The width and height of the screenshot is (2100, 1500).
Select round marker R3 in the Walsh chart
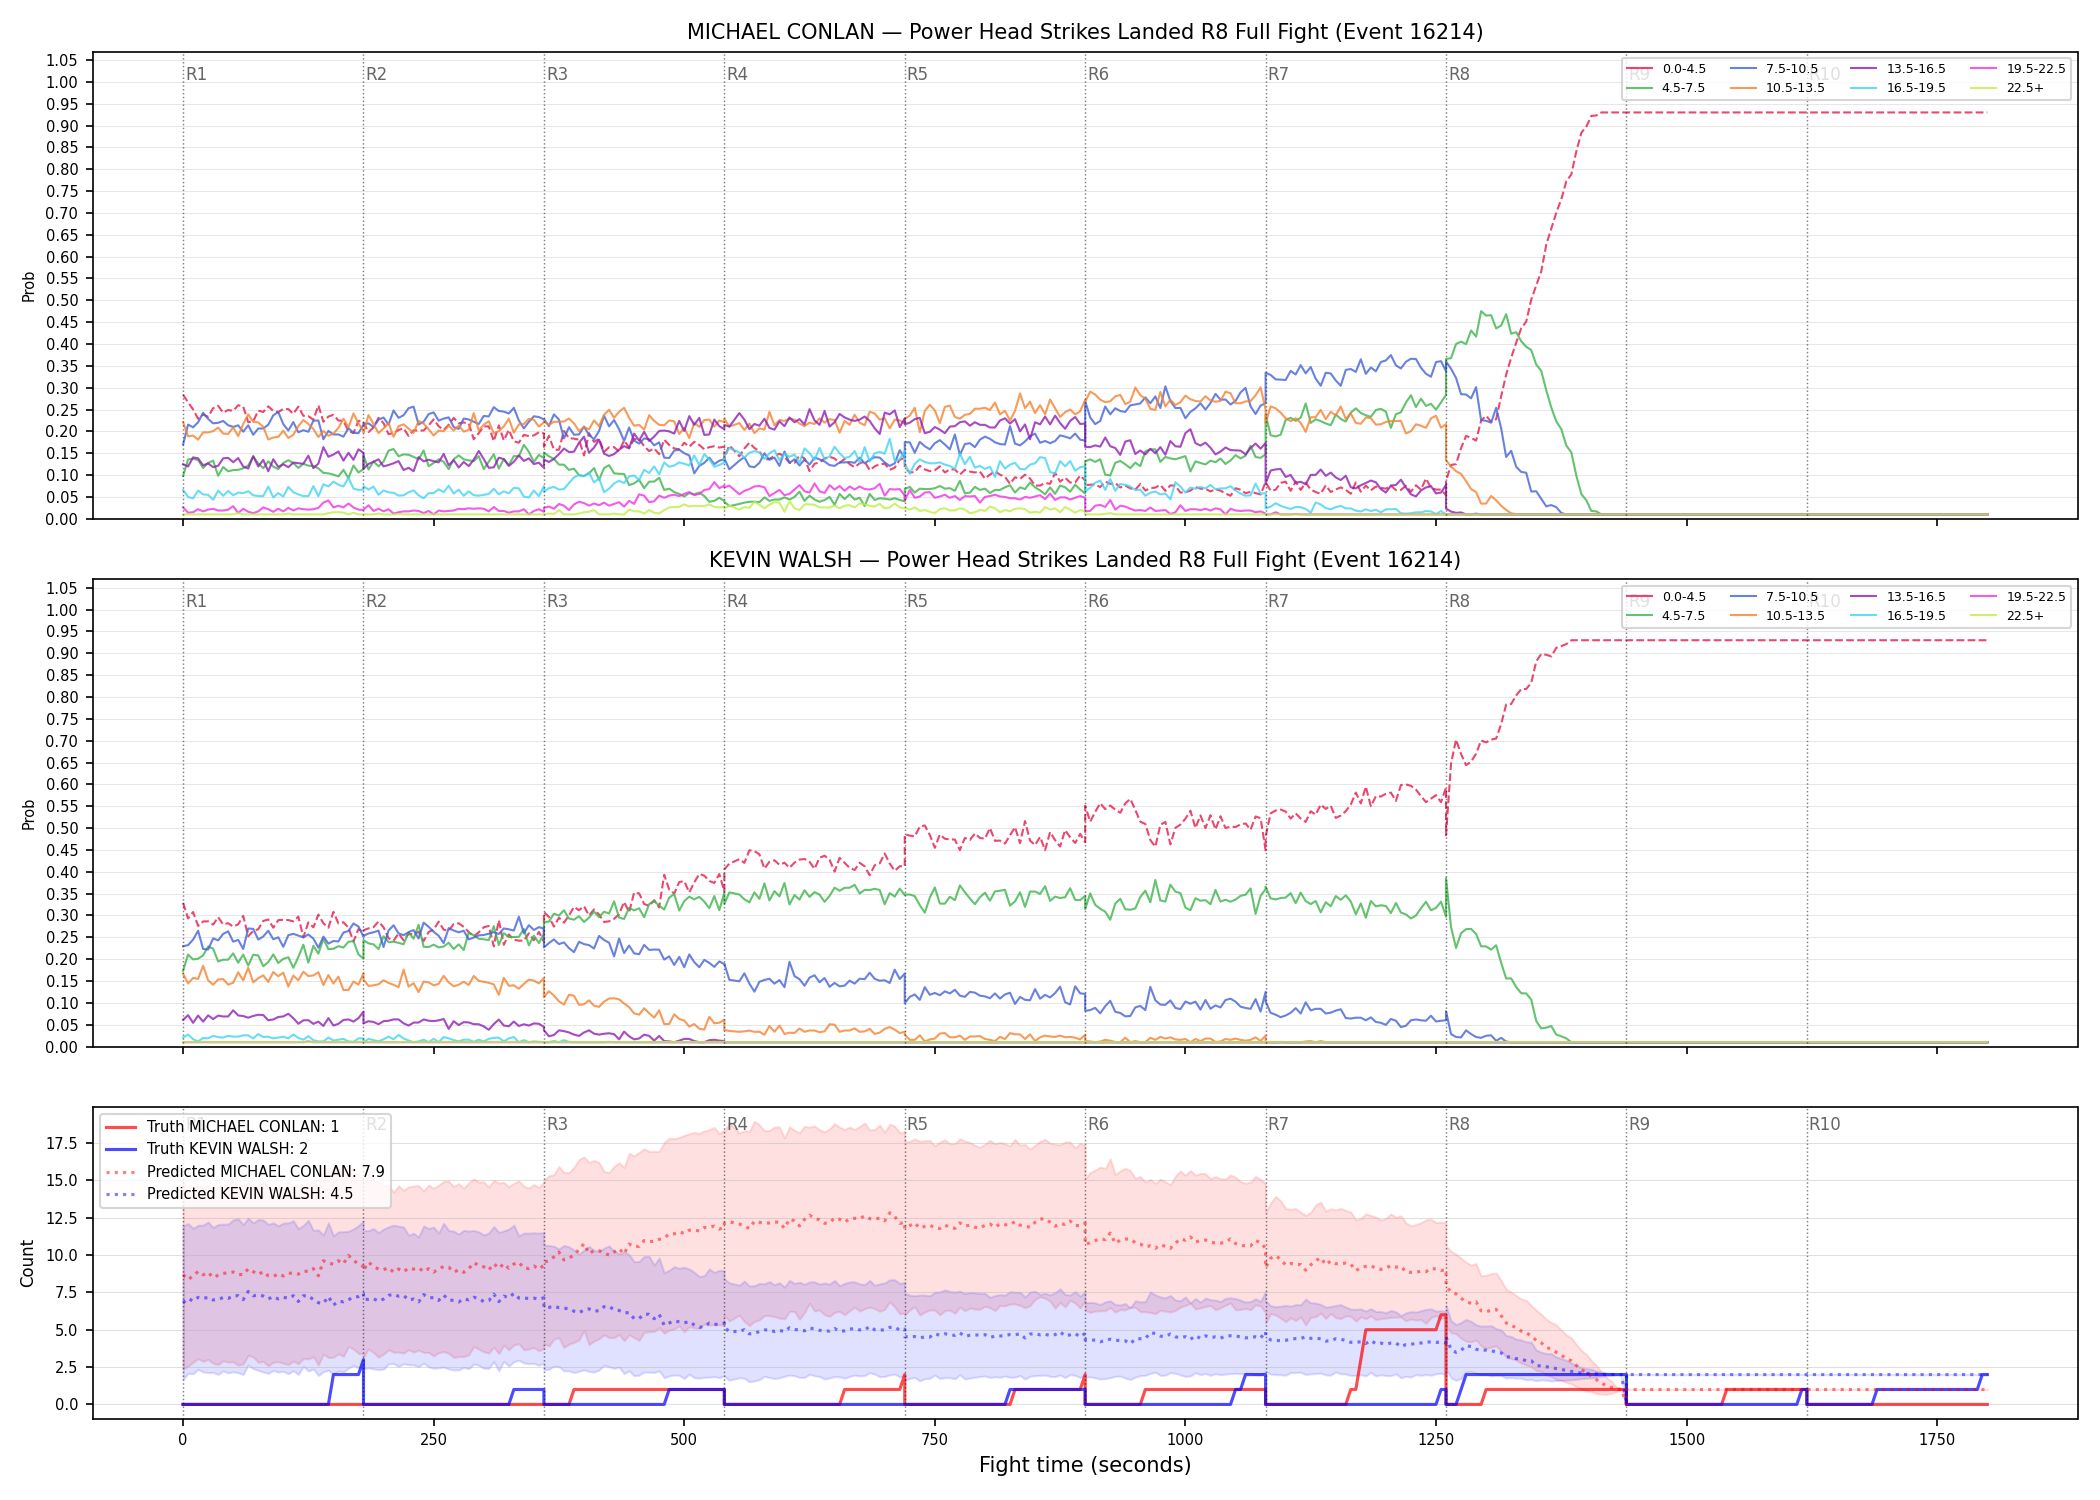[557, 601]
